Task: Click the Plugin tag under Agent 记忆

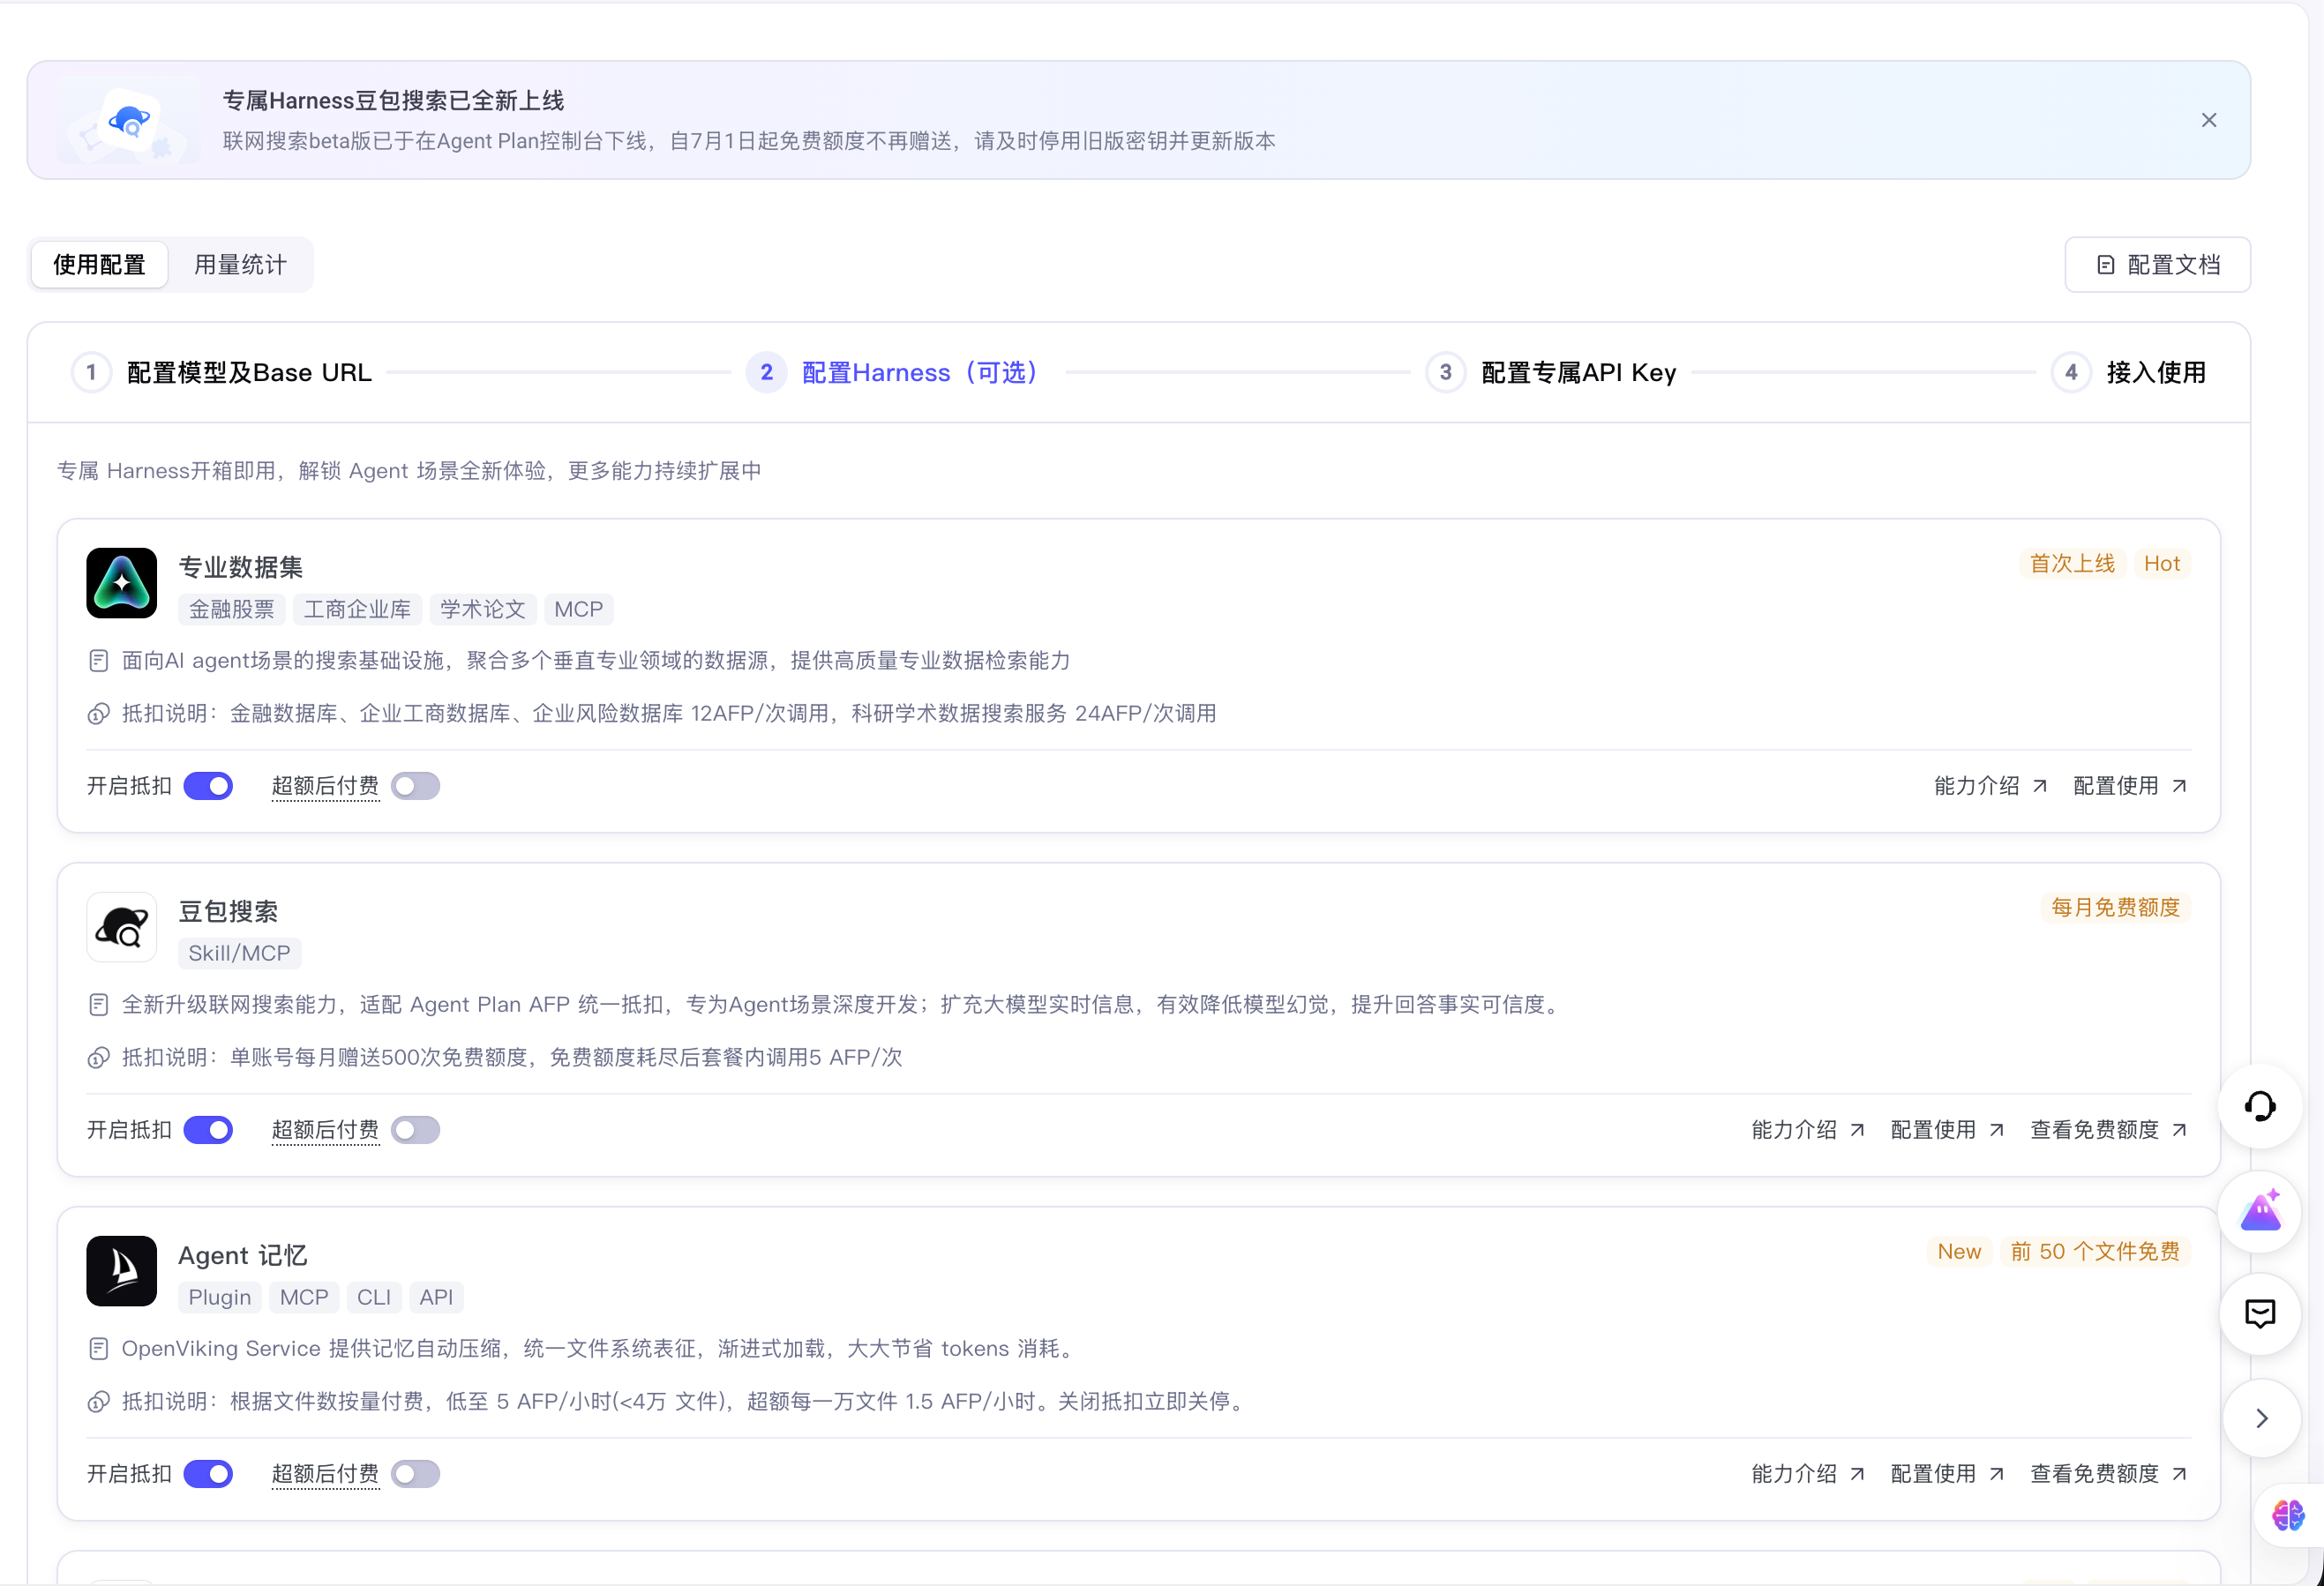Action: [x=220, y=1297]
